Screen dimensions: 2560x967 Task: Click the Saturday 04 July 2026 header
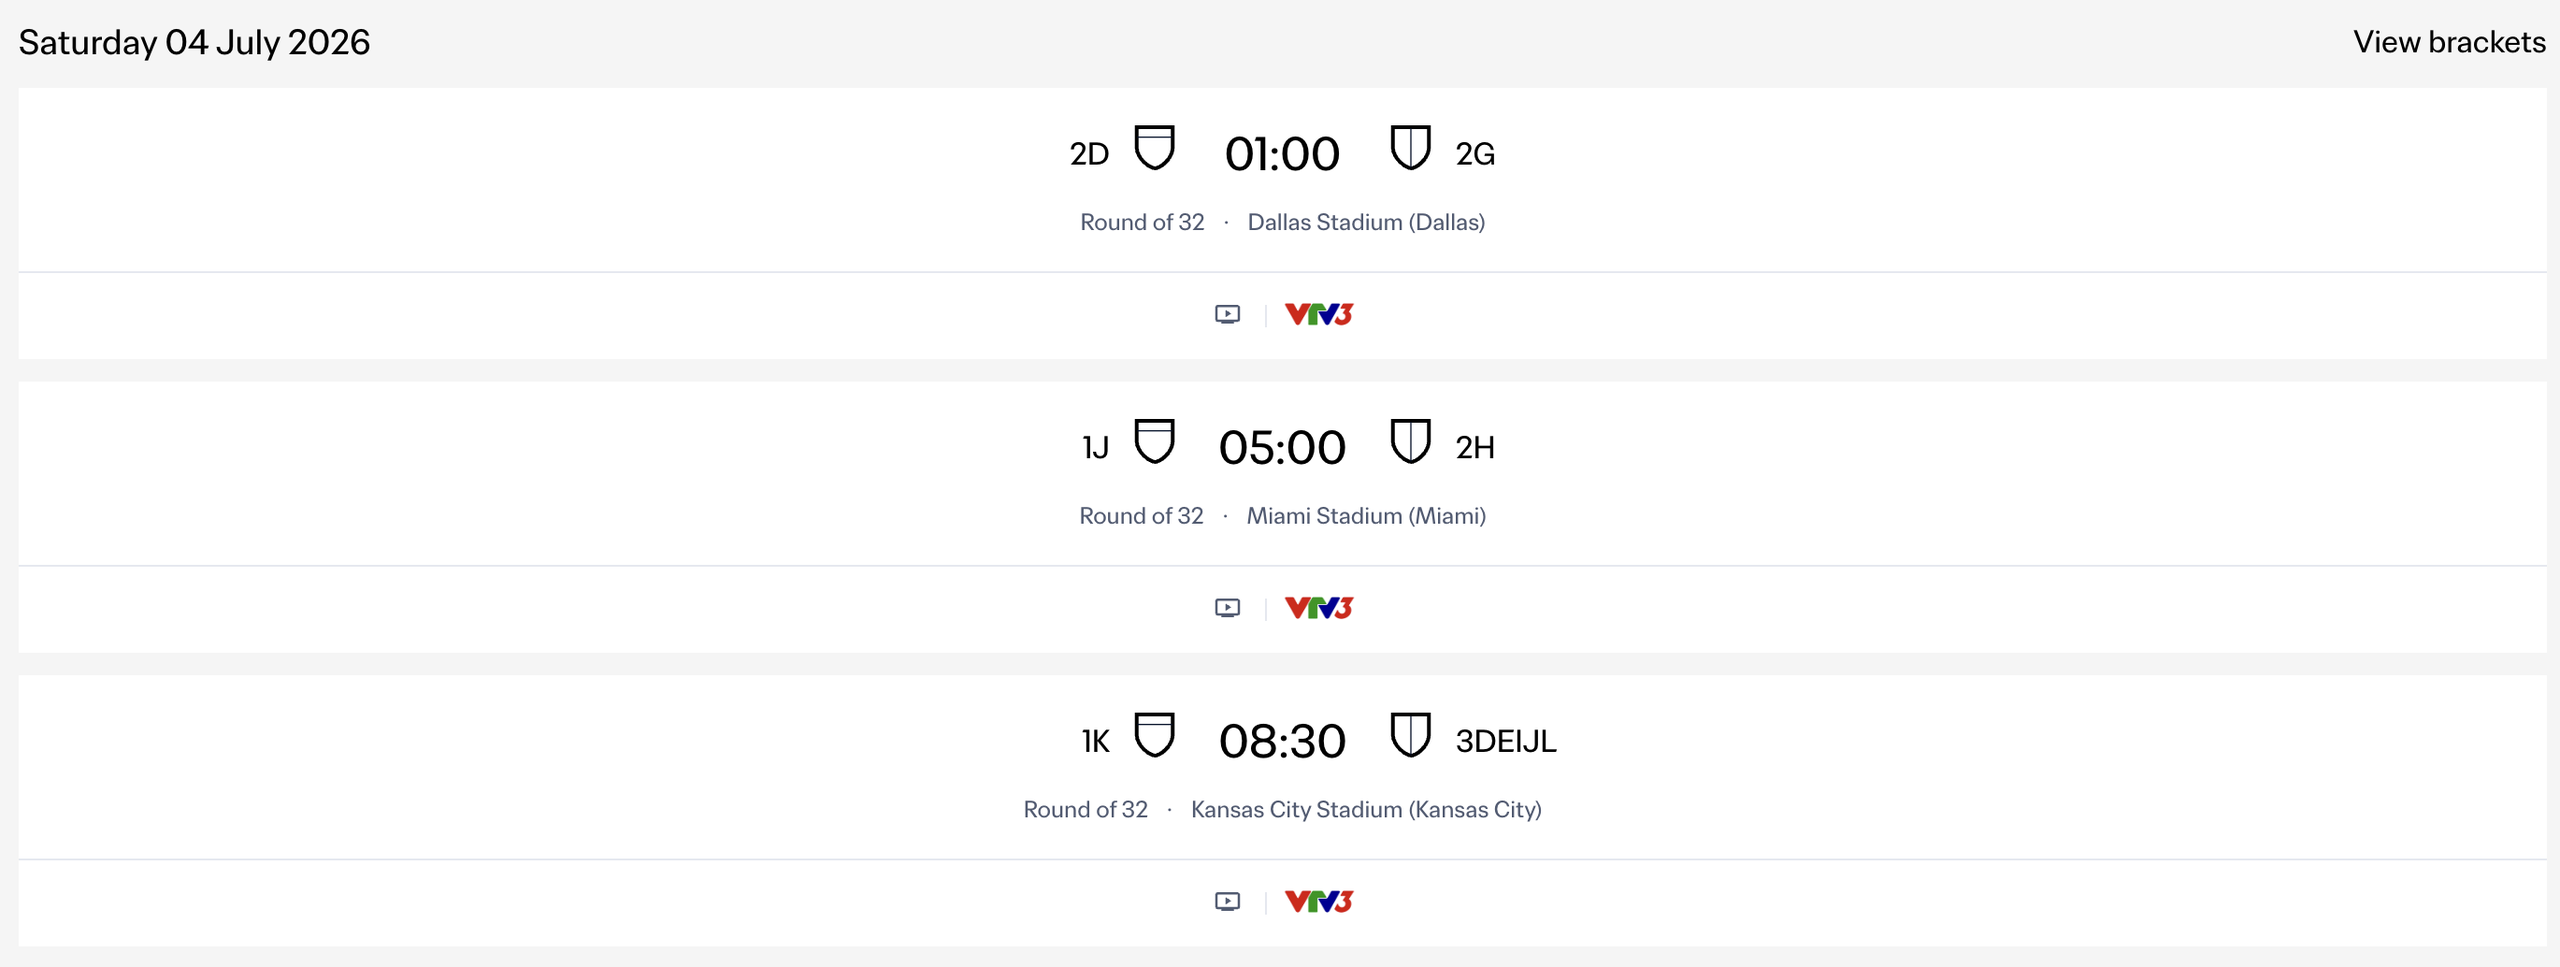(196, 42)
